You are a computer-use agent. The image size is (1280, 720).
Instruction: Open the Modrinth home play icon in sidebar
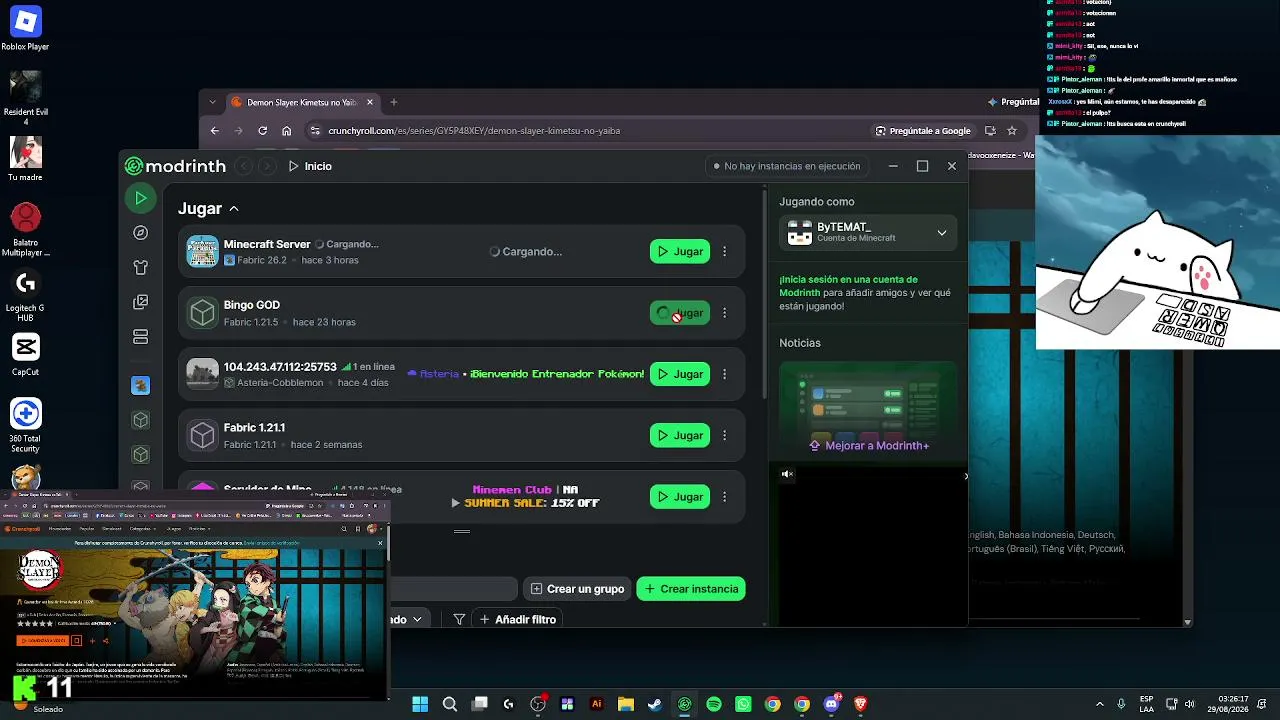[x=141, y=198]
